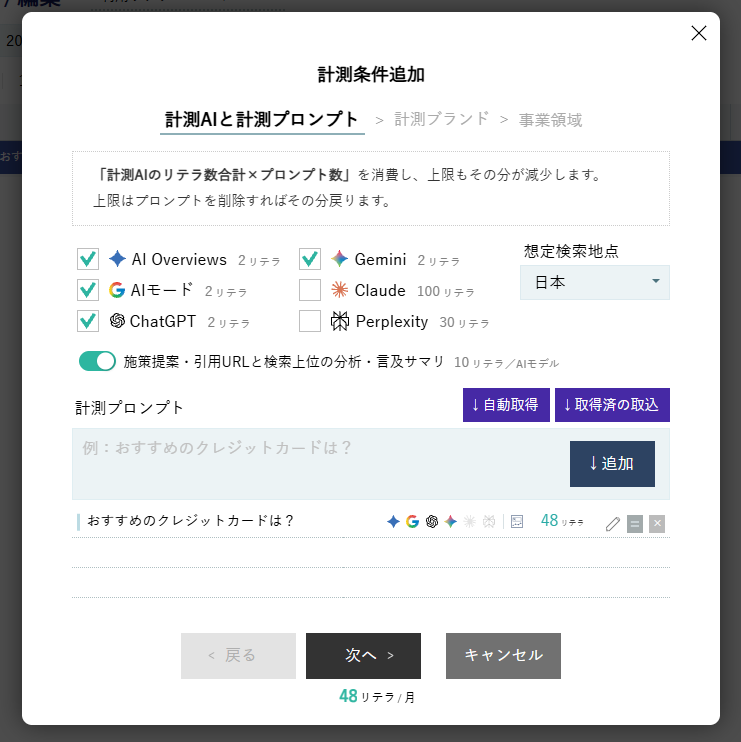Enable the Perplexity checkbox
This screenshot has width=741, height=742.
[x=310, y=321]
